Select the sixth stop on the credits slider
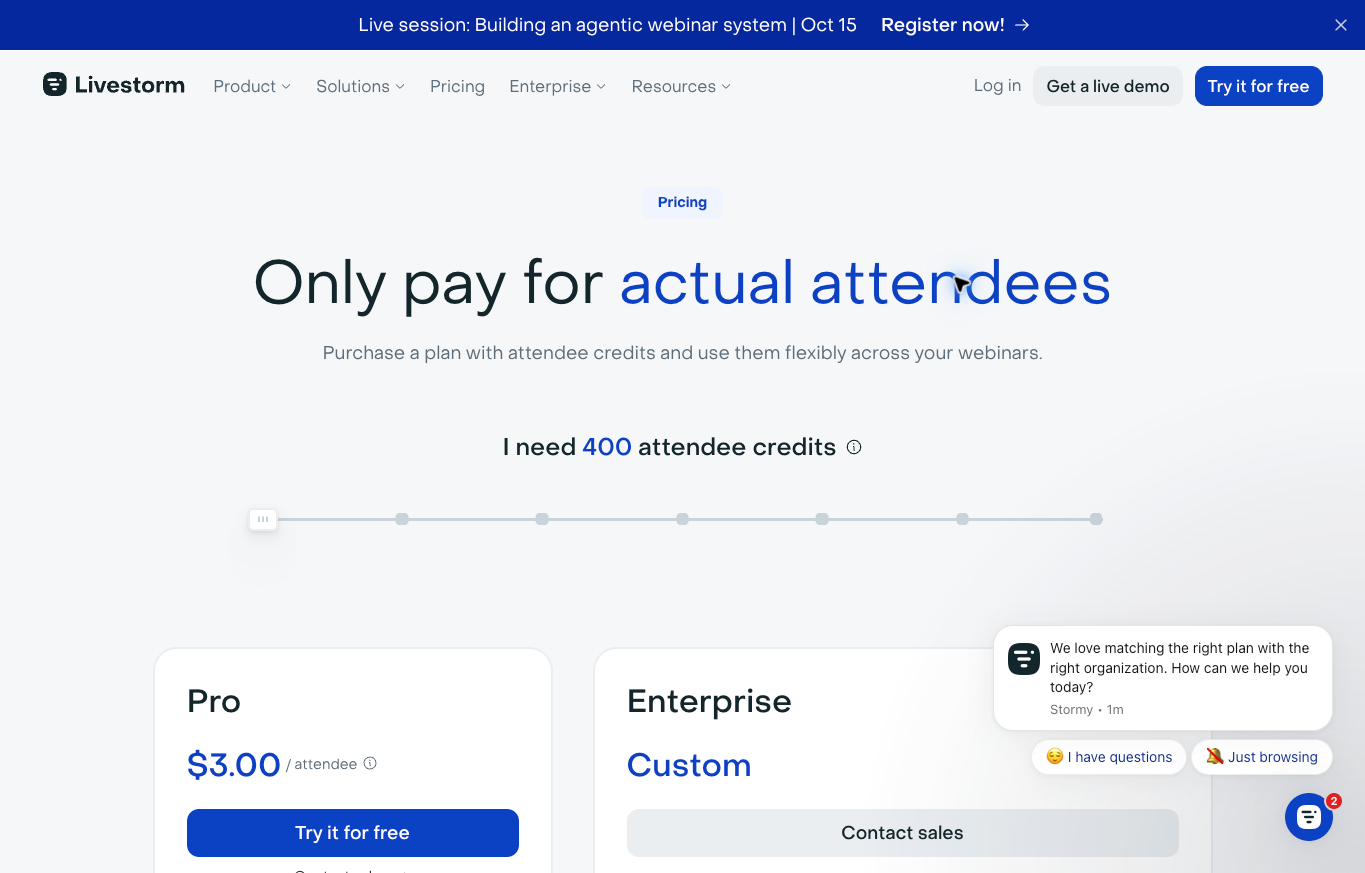This screenshot has height=873, width=1365. point(962,519)
